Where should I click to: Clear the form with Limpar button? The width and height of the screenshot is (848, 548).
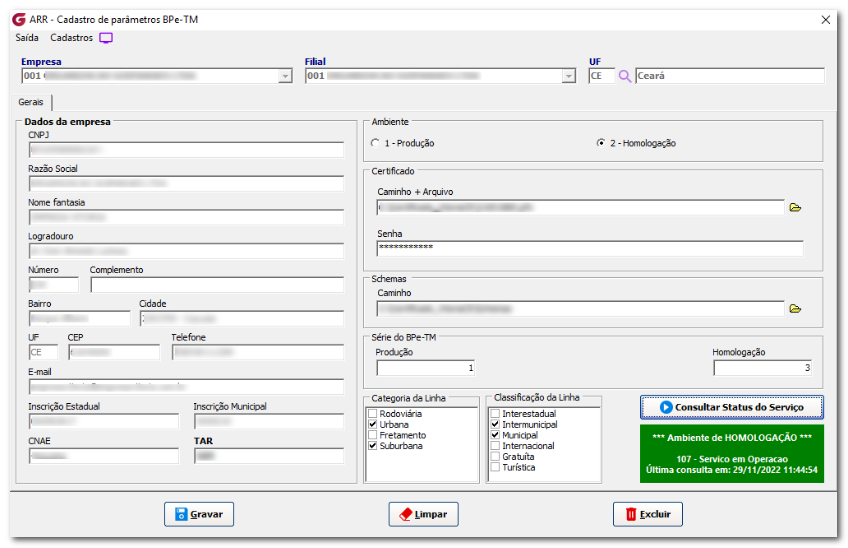point(423,514)
